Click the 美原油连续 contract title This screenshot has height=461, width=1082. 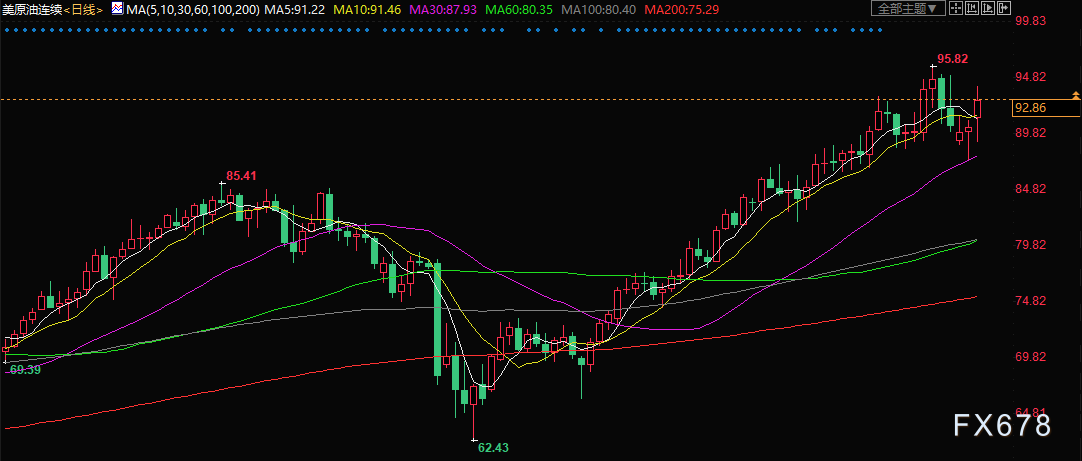click(x=31, y=10)
